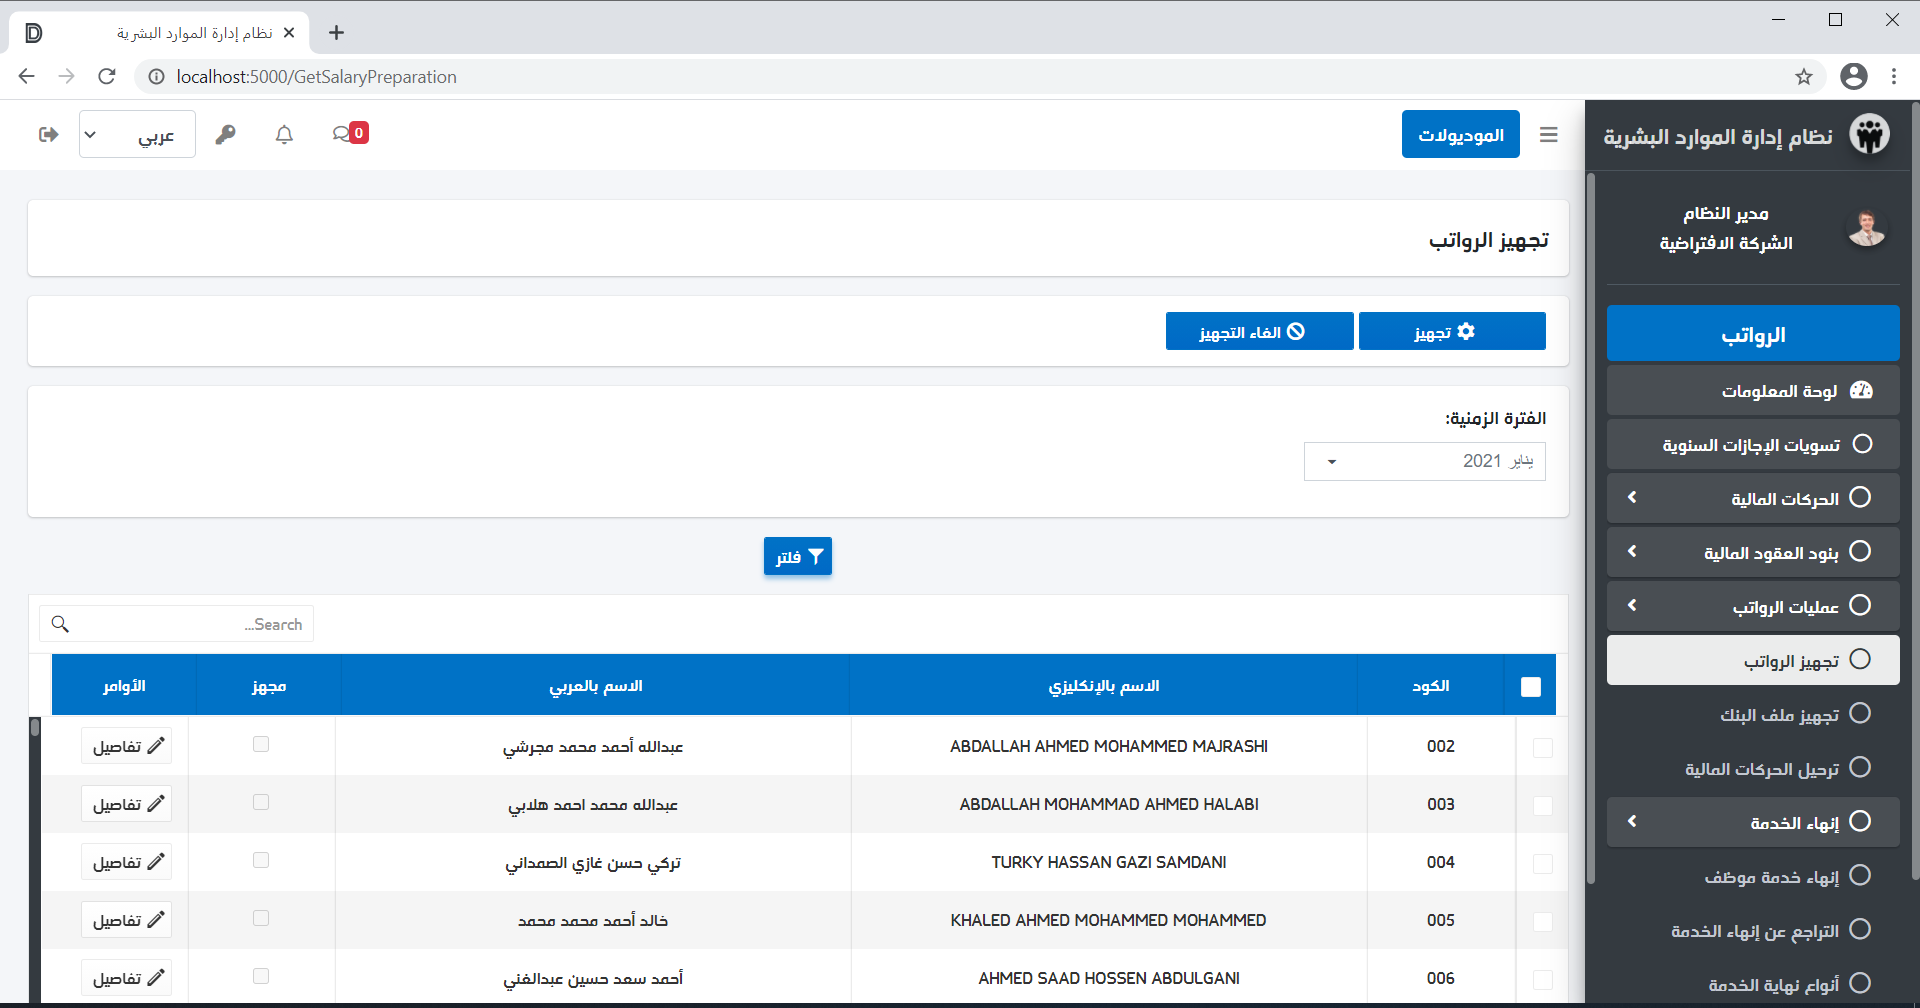Open the time period dropdown

tap(1424, 461)
